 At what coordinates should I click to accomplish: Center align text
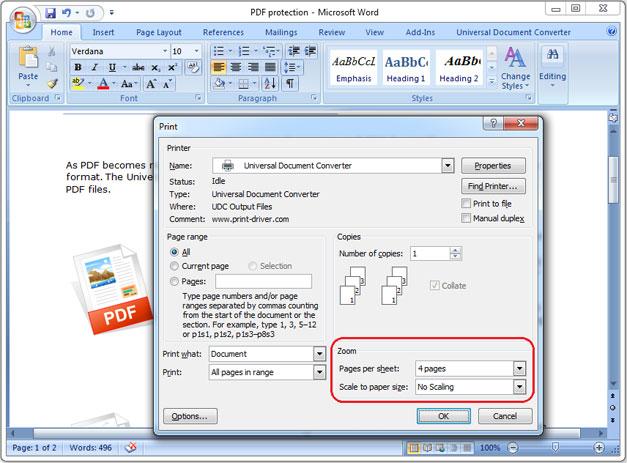tap(236, 67)
